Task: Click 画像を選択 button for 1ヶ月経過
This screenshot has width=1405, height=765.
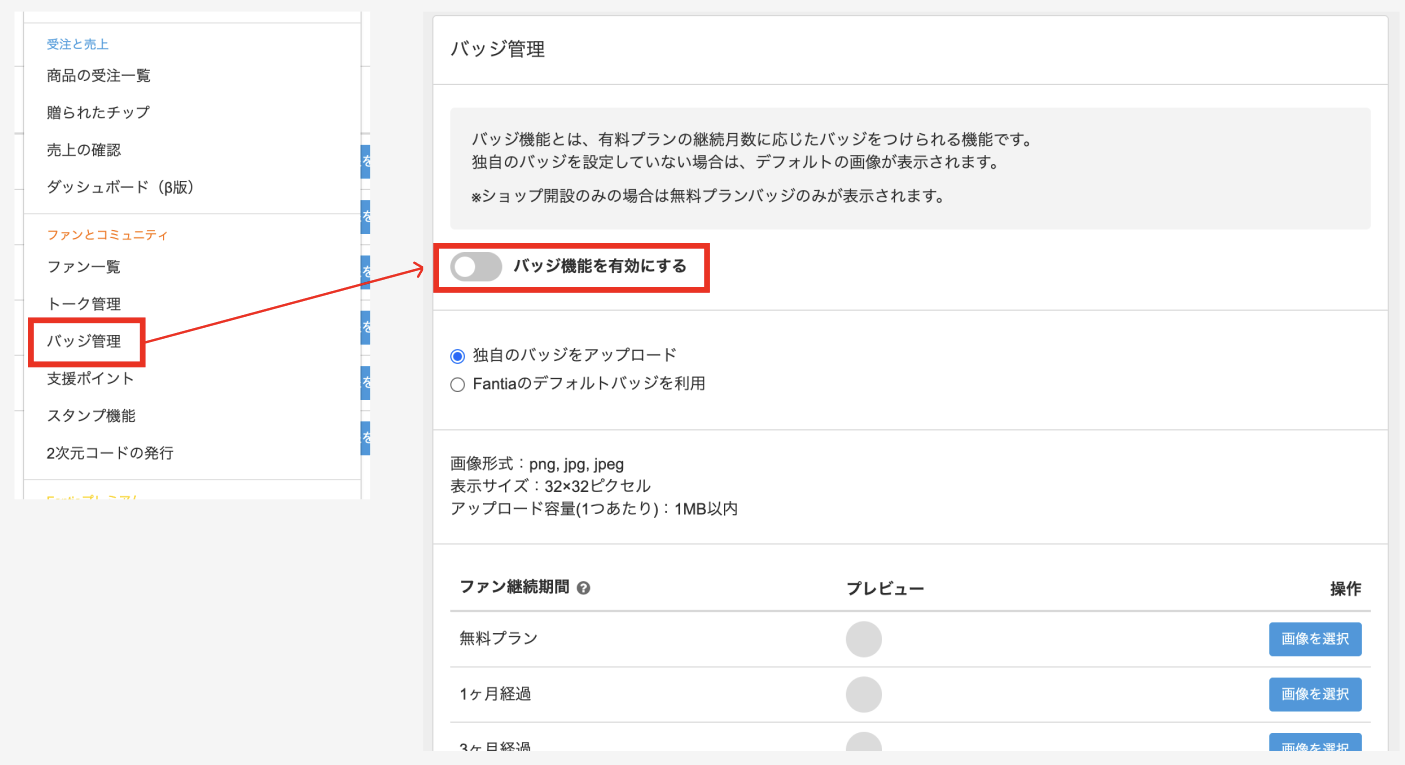Action: [x=1315, y=694]
